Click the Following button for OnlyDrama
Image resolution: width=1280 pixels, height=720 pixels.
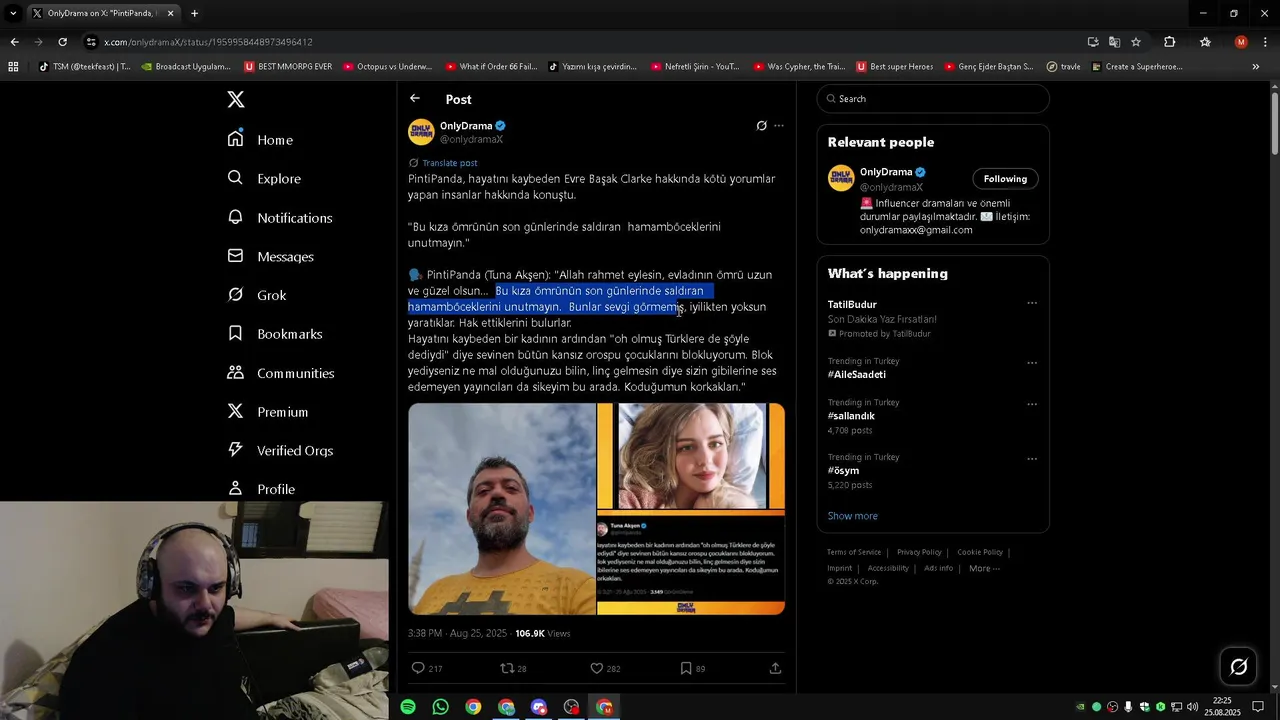1005,179
